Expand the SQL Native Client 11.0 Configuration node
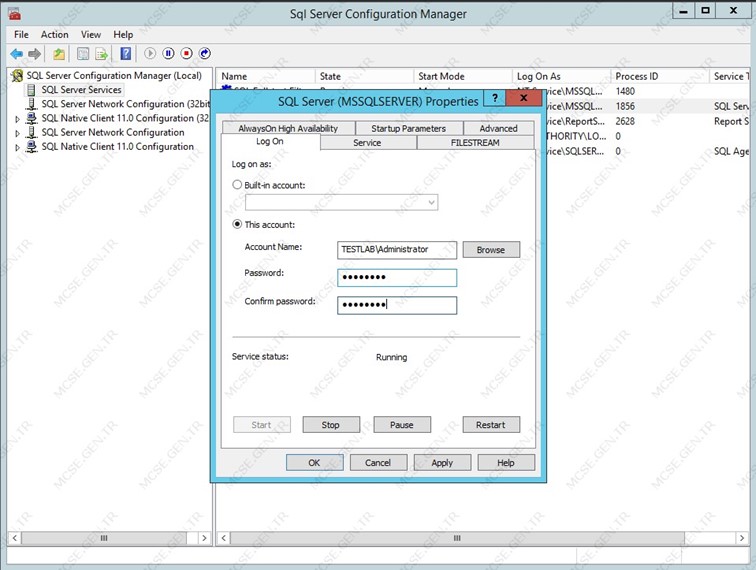This screenshot has height=570, width=756. (x=17, y=148)
